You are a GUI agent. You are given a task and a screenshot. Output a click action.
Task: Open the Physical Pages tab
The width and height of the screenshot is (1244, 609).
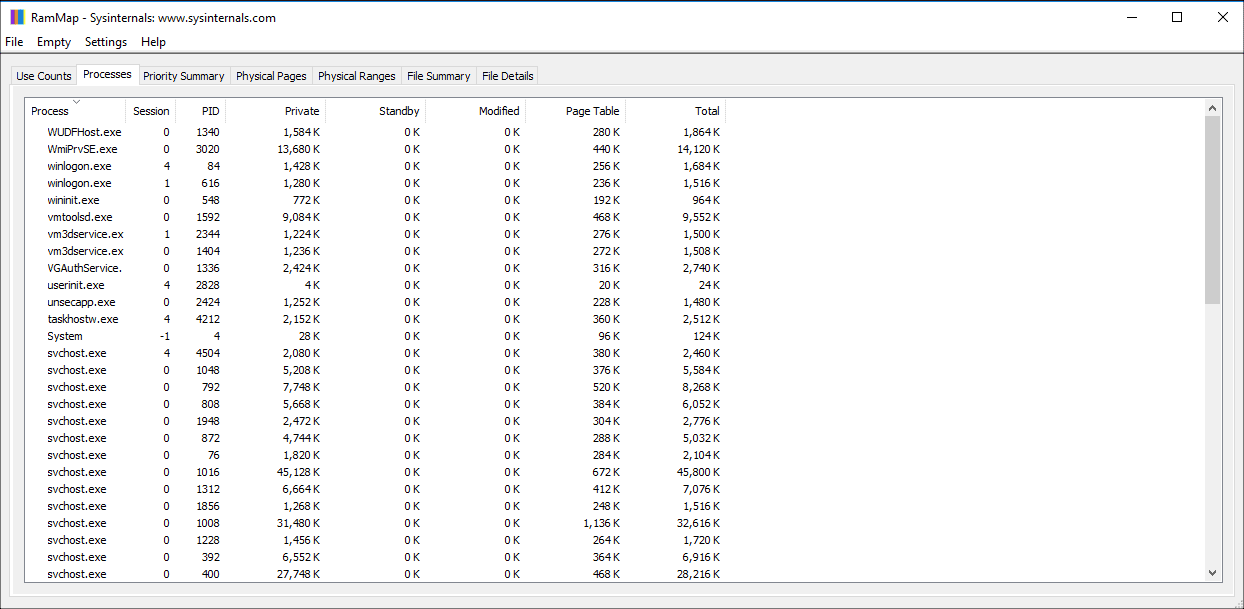pos(271,75)
